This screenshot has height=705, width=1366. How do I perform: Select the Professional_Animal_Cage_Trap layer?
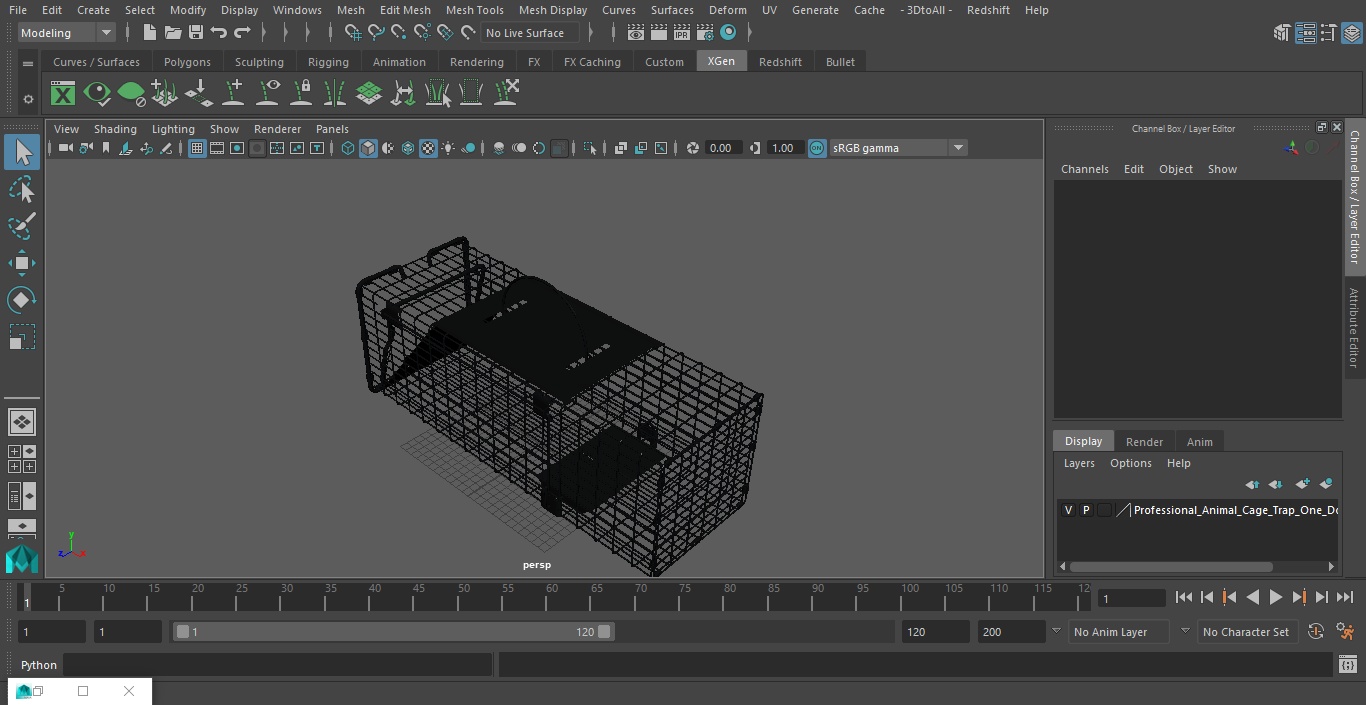pyautogui.click(x=1235, y=510)
